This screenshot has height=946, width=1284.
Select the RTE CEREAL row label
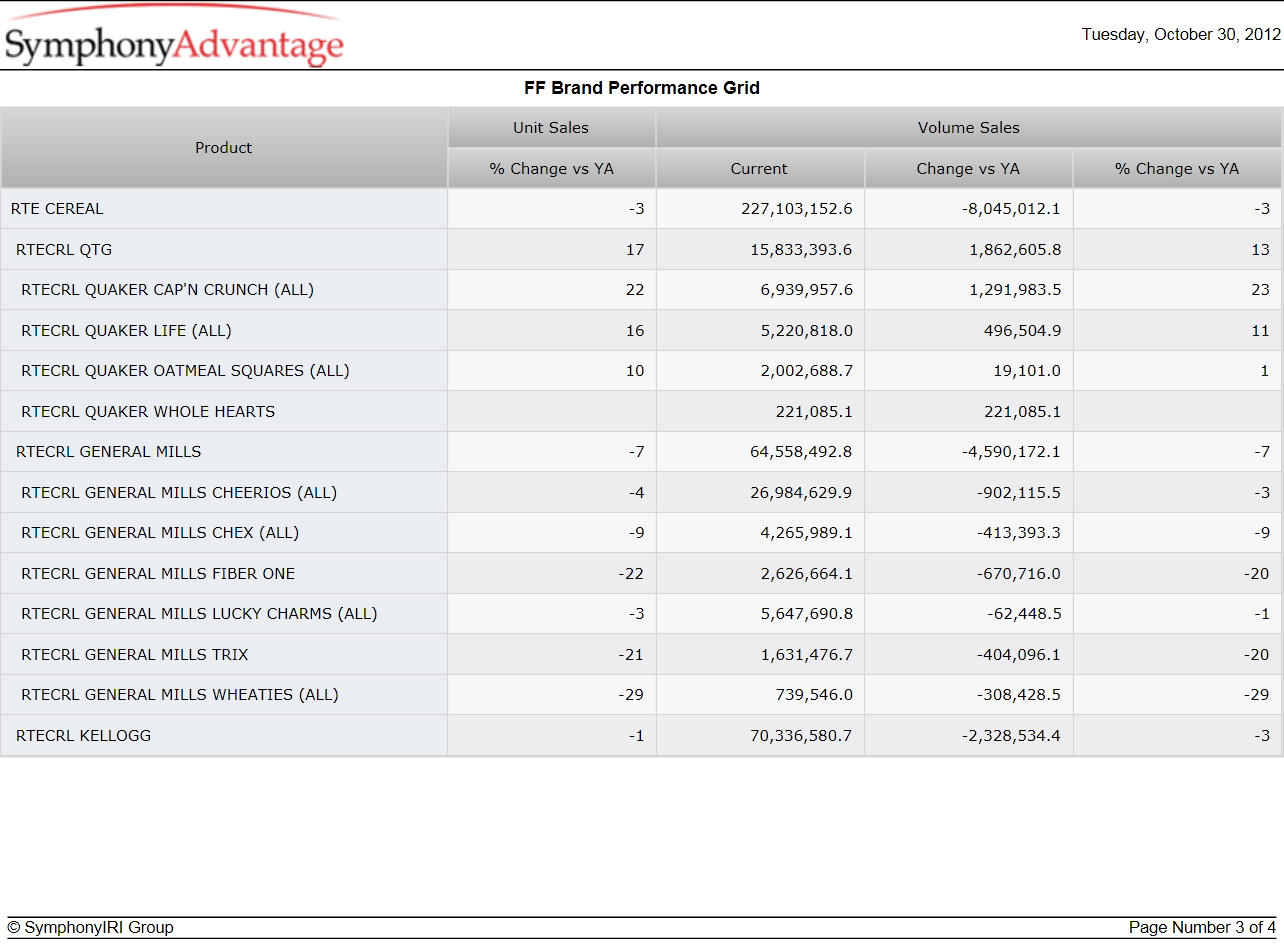click(x=57, y=209)
